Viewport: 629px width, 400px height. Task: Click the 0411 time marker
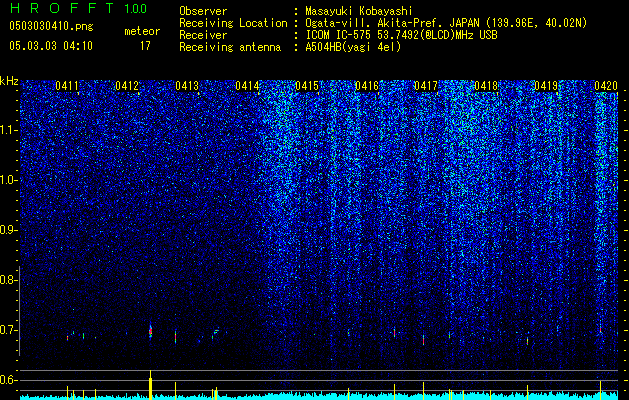pos(67,86)
